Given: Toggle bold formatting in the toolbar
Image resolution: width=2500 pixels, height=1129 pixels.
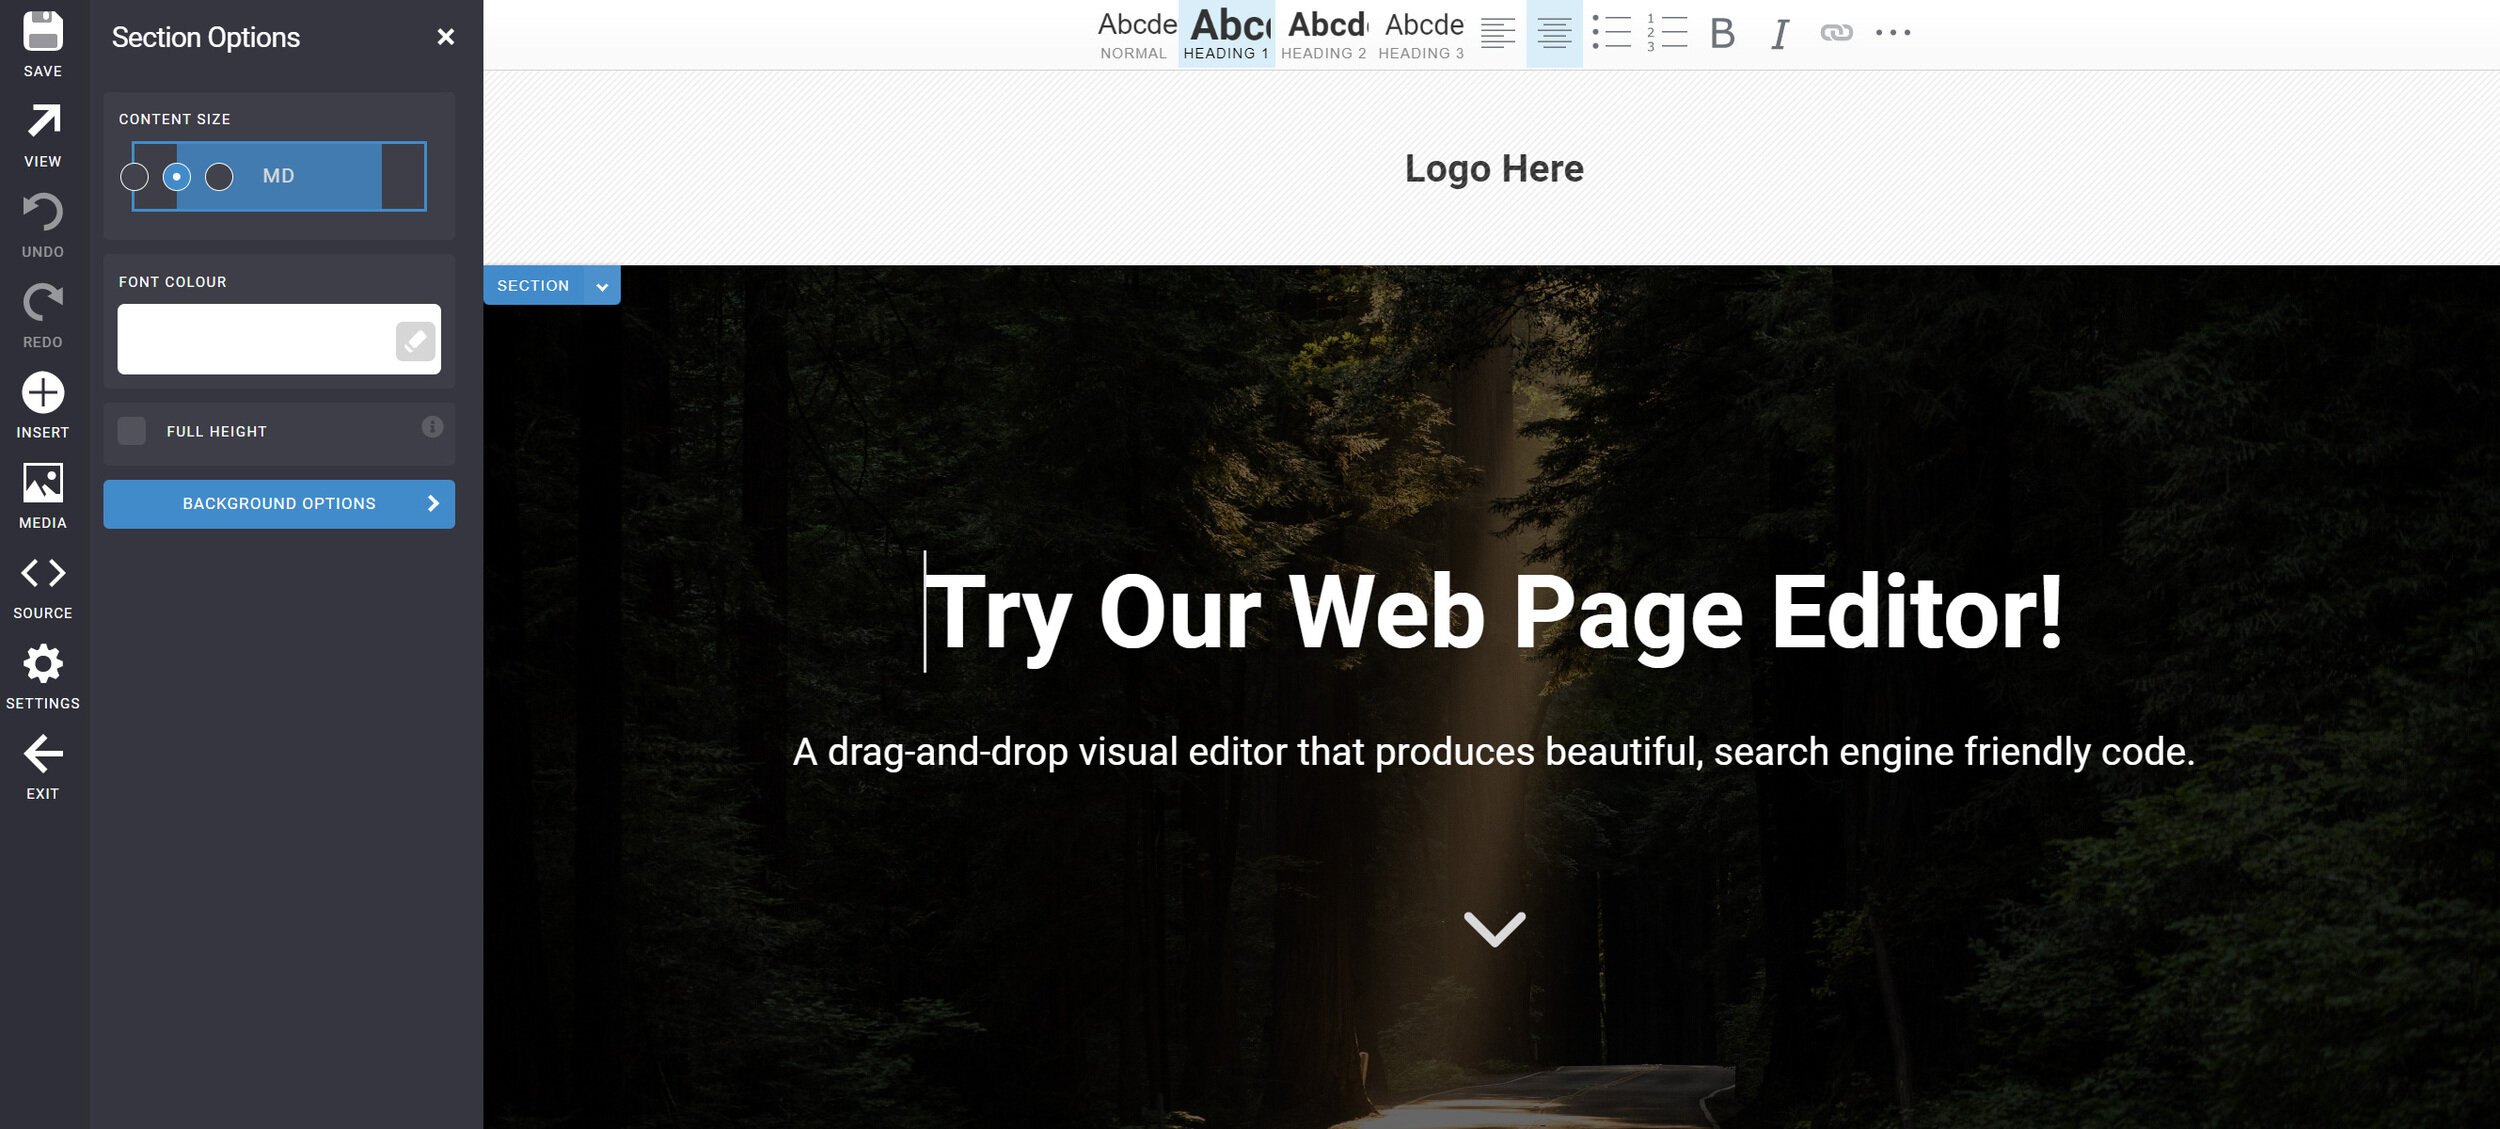Looking at the screenshot, I should 1722,33.
